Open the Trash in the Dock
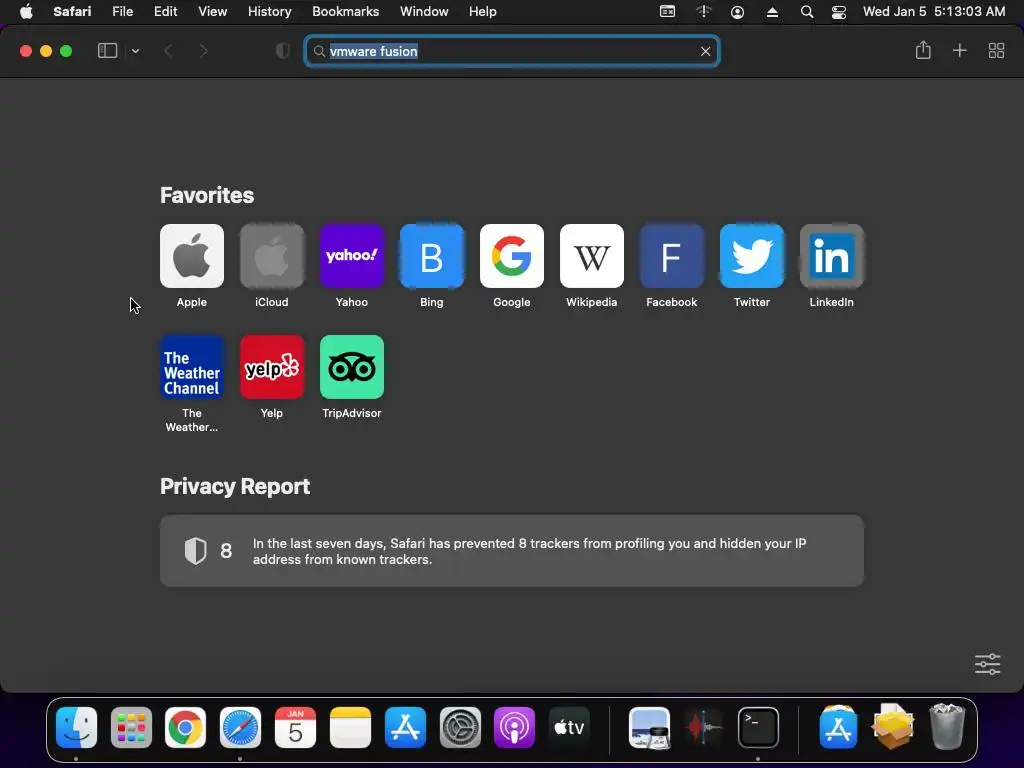The width and height of the screenshot is (1024, 768). pyautogui.click(x=947, y=726)
